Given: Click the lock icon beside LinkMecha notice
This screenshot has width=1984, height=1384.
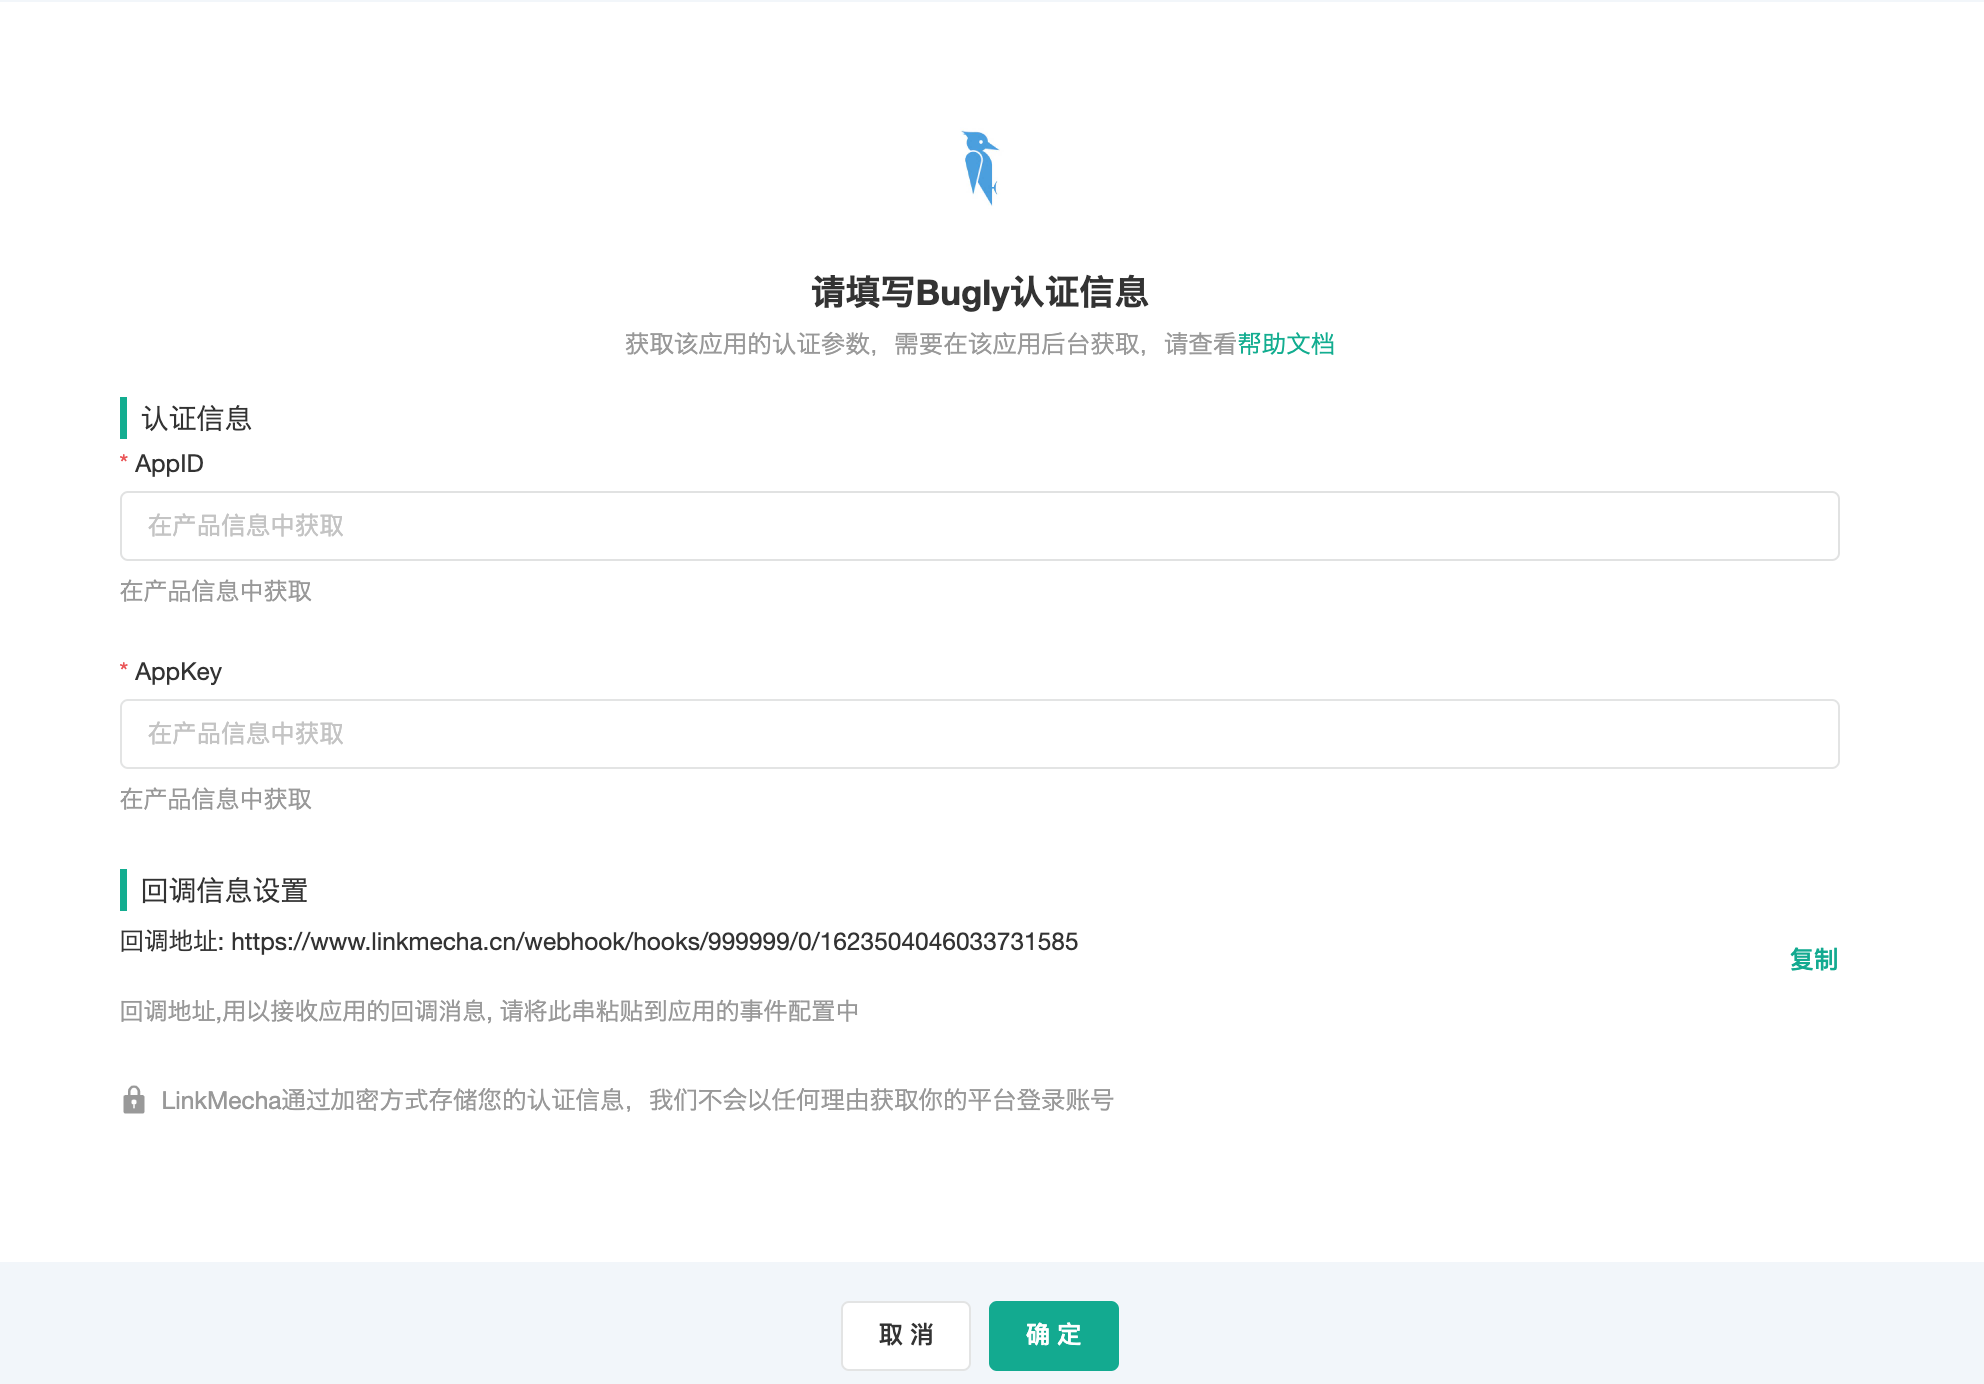Looking at the screenshot, I should click(133, 1100).
